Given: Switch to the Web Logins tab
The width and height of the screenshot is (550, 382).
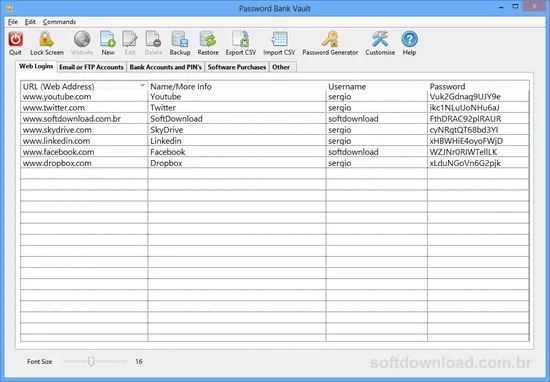Looking at the screenshot, I should click(36, 66).
